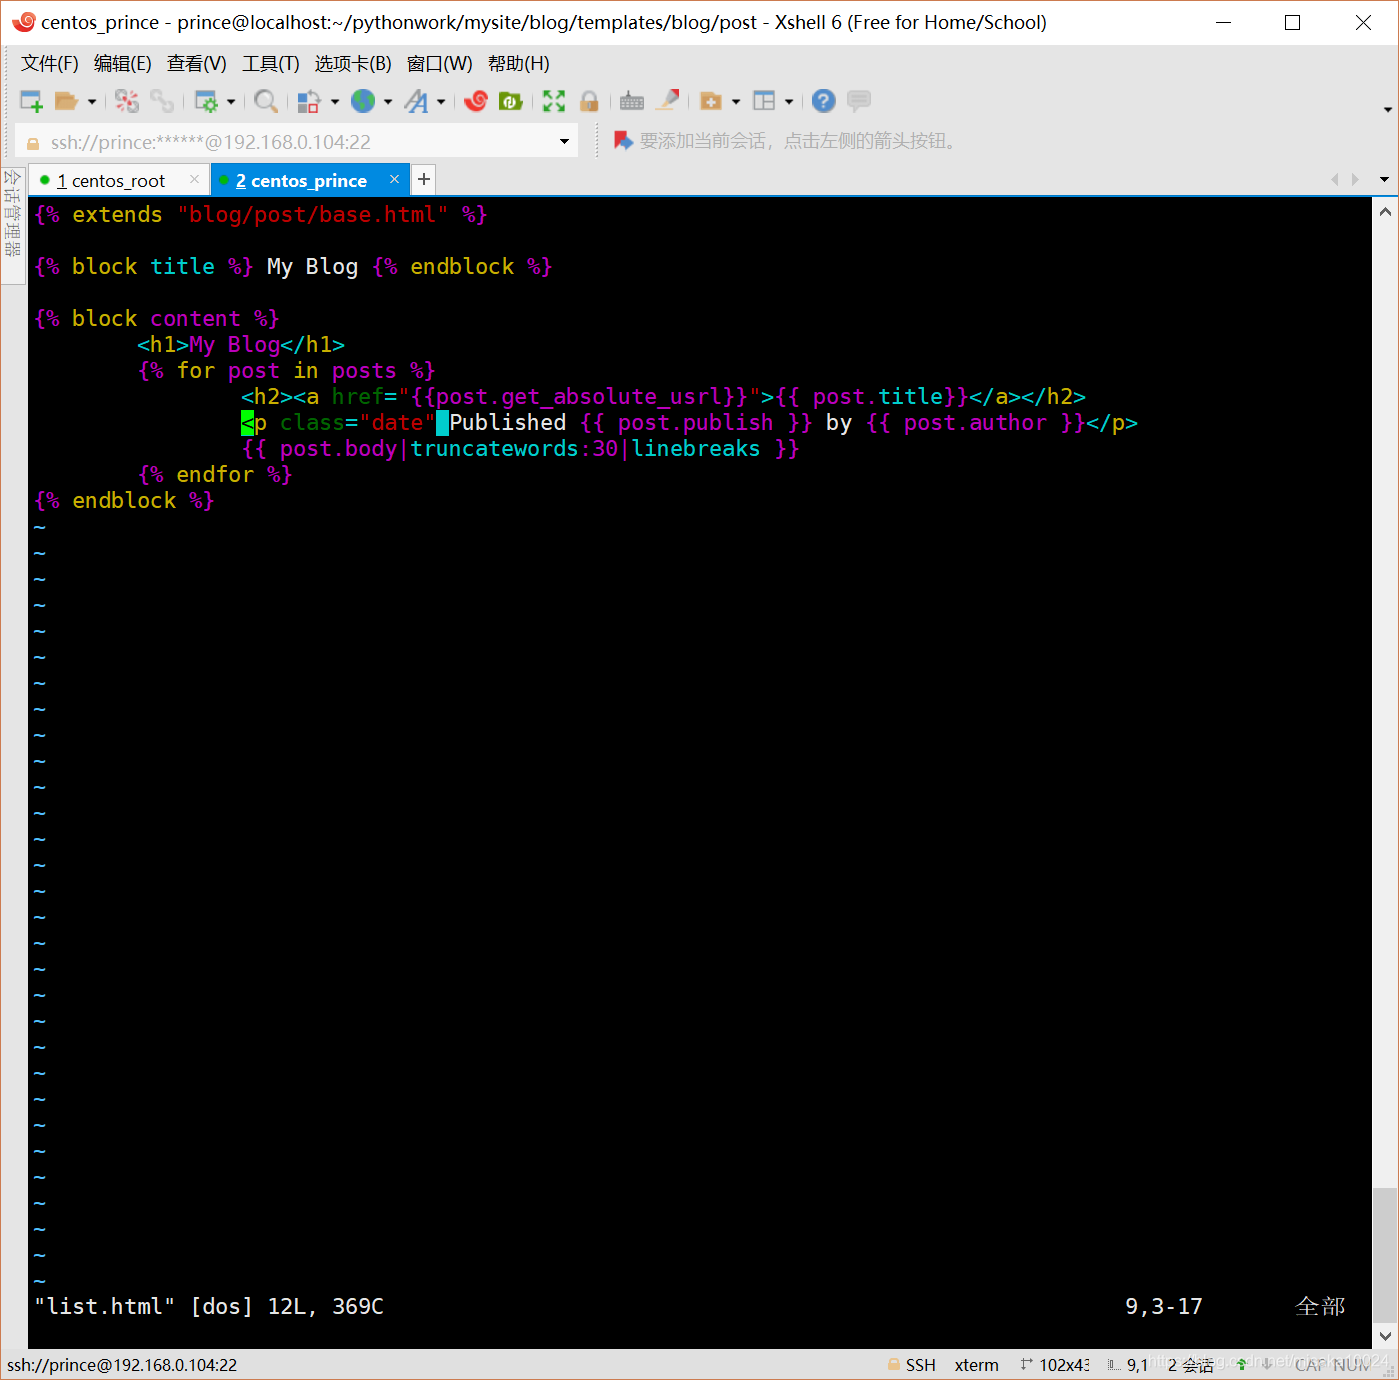1399x1380 pixels.
Task: Open the 窗口(W) menu
Action: (x=440, y=64)
